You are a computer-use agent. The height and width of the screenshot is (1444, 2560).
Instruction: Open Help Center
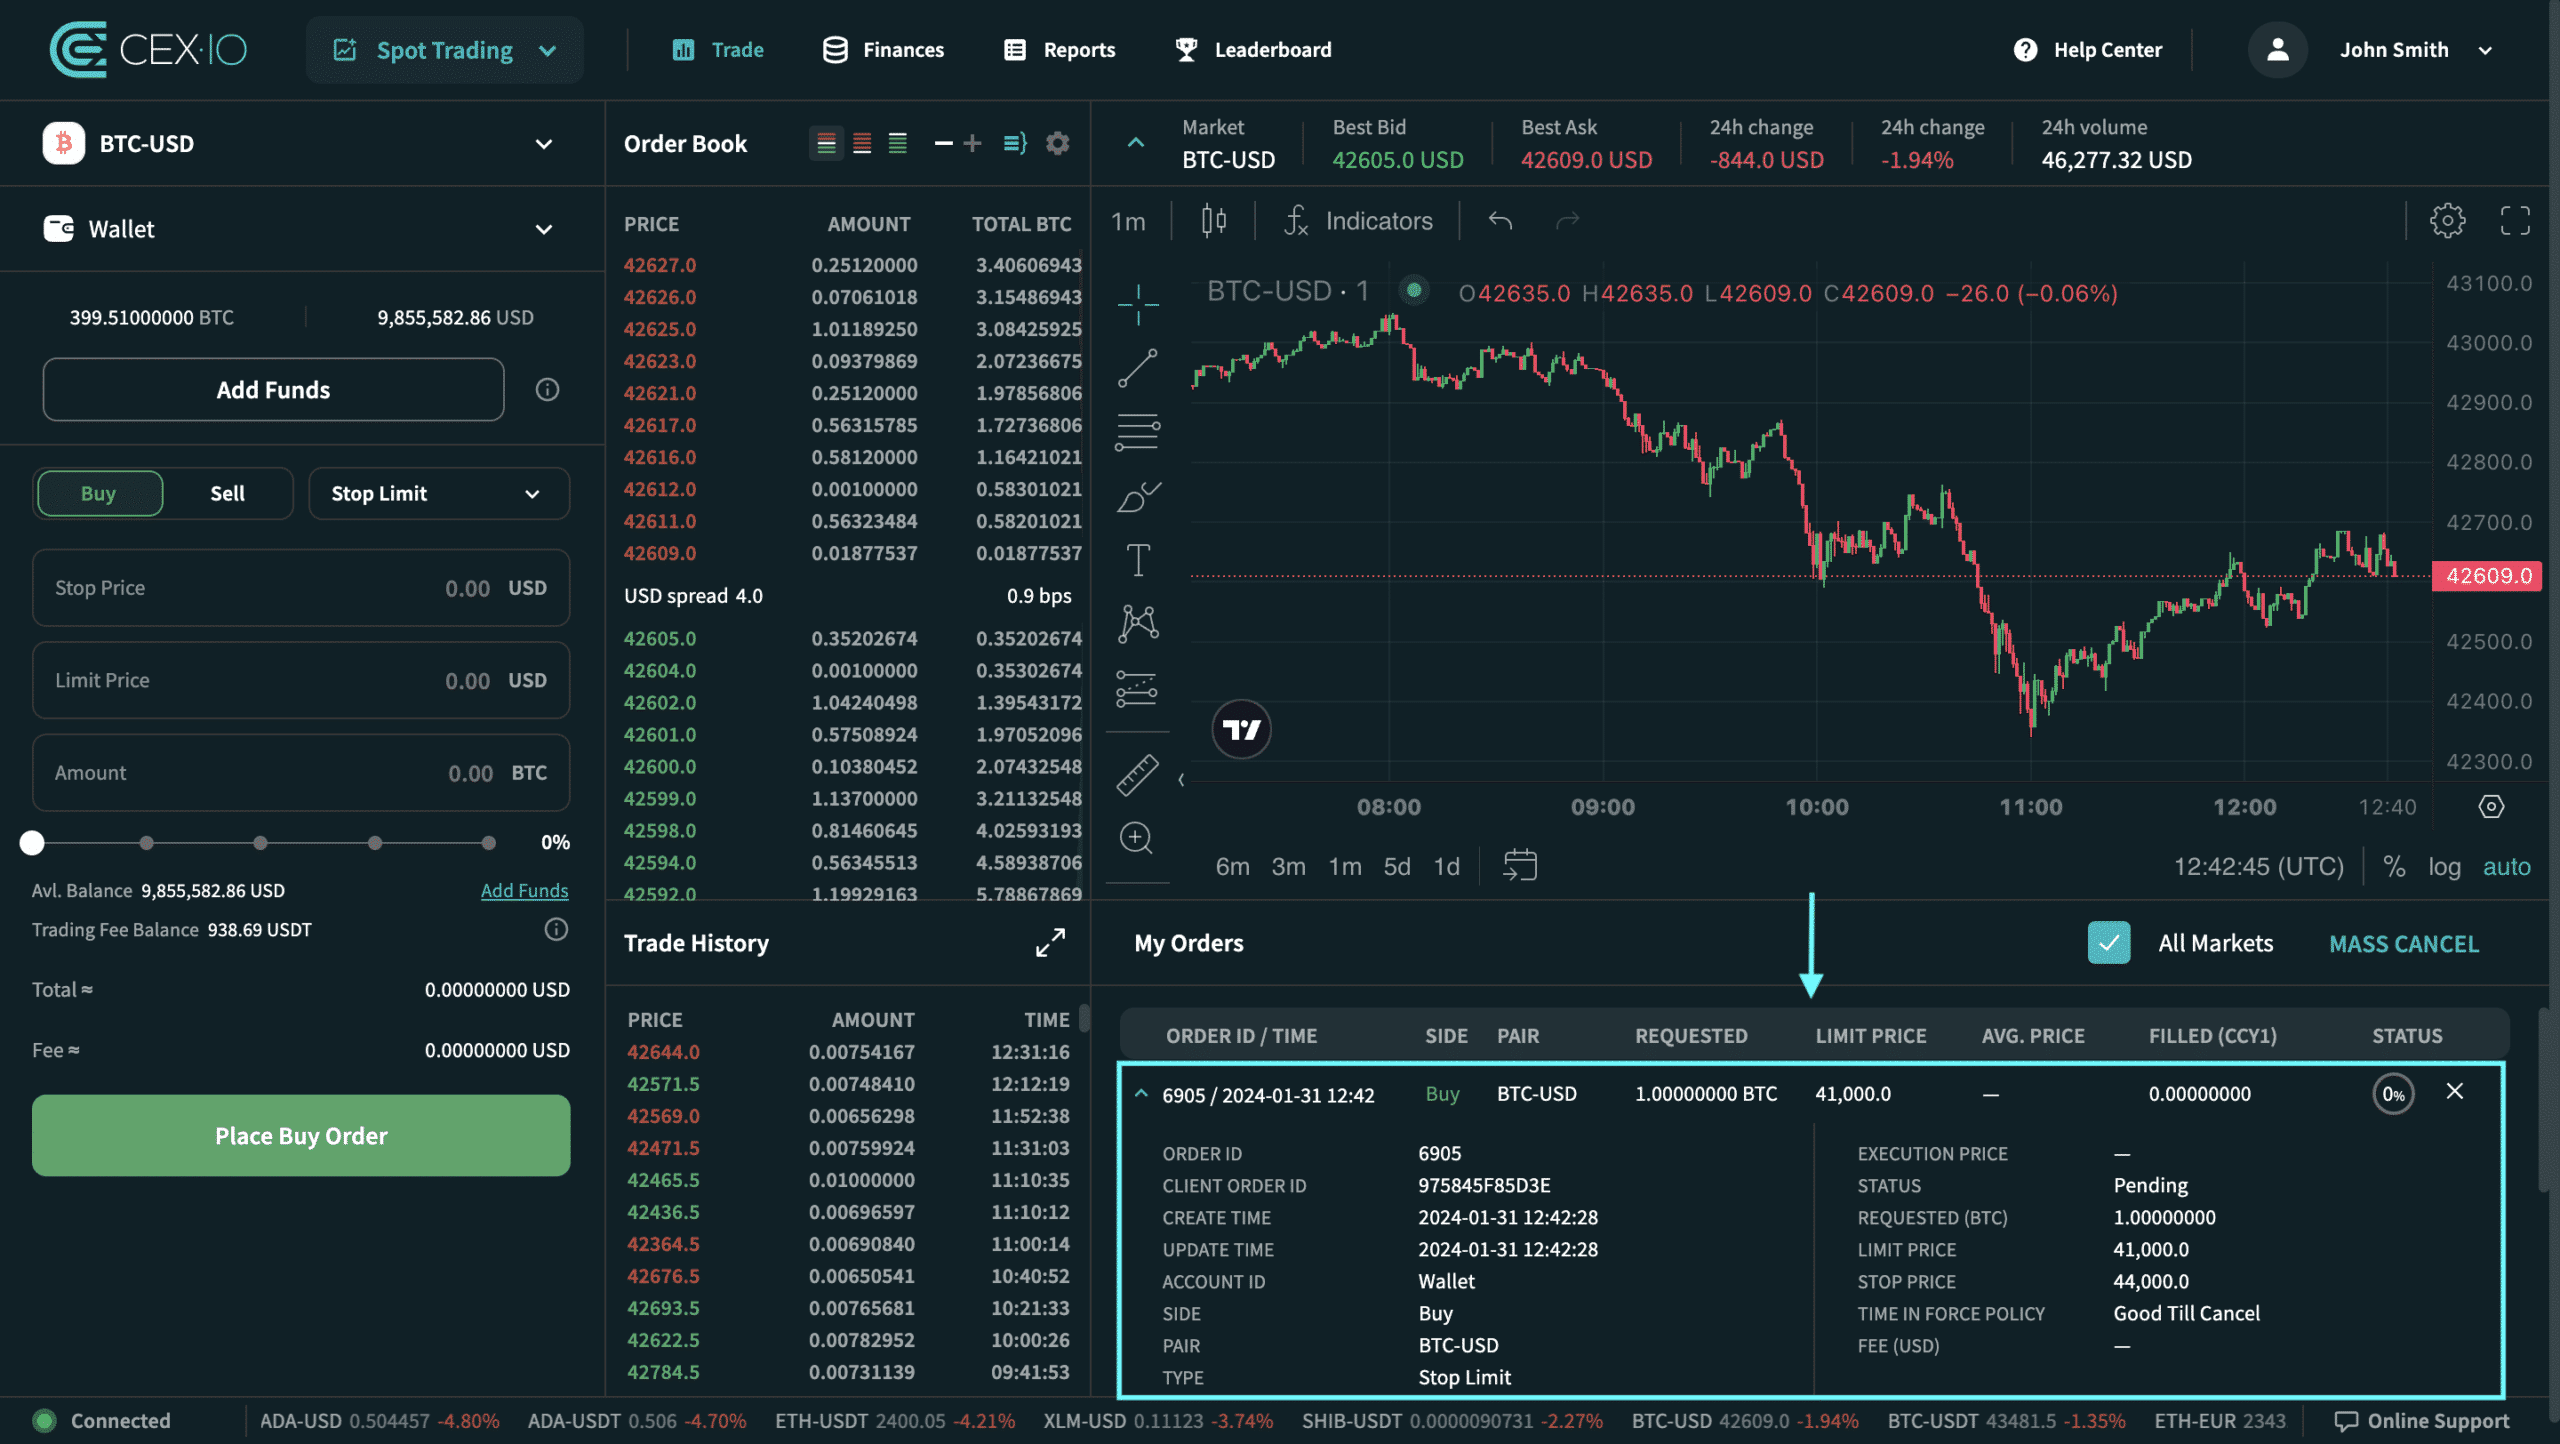(x=2087, y=50)
